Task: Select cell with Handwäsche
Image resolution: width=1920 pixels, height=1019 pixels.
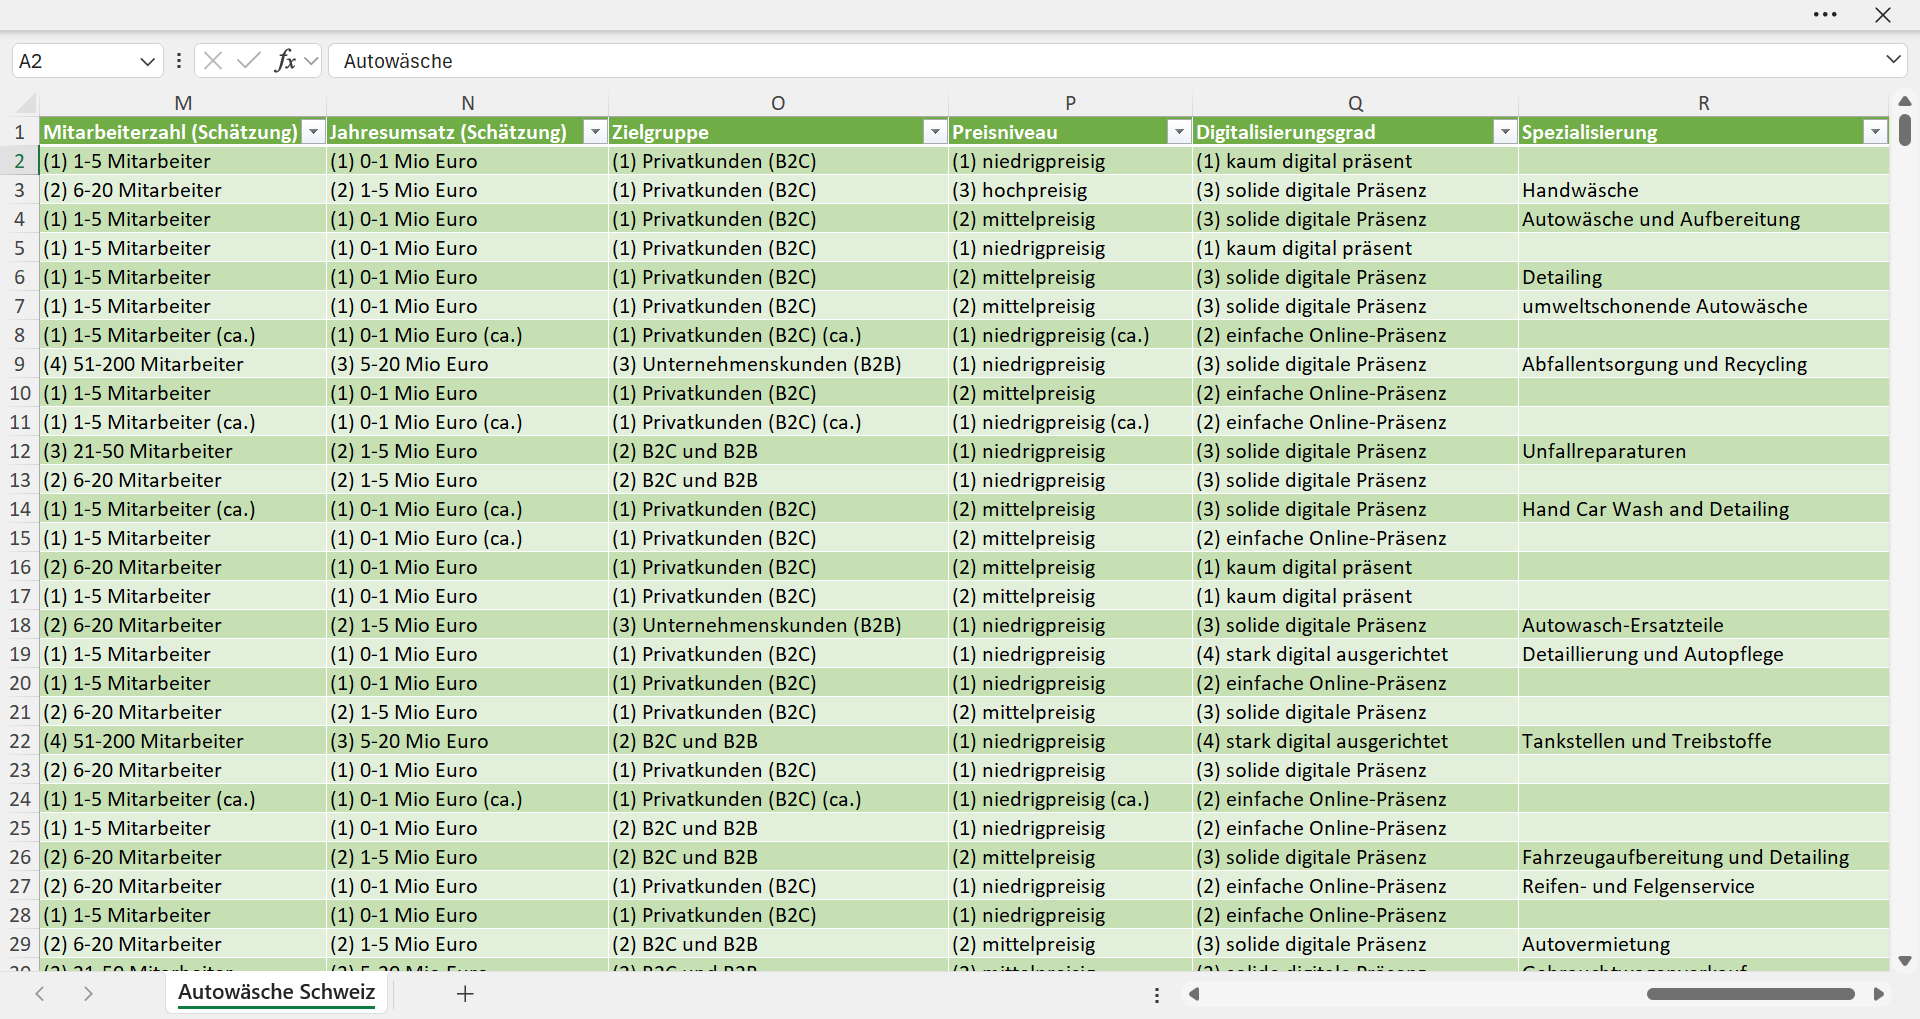Action: point(1703,190)
